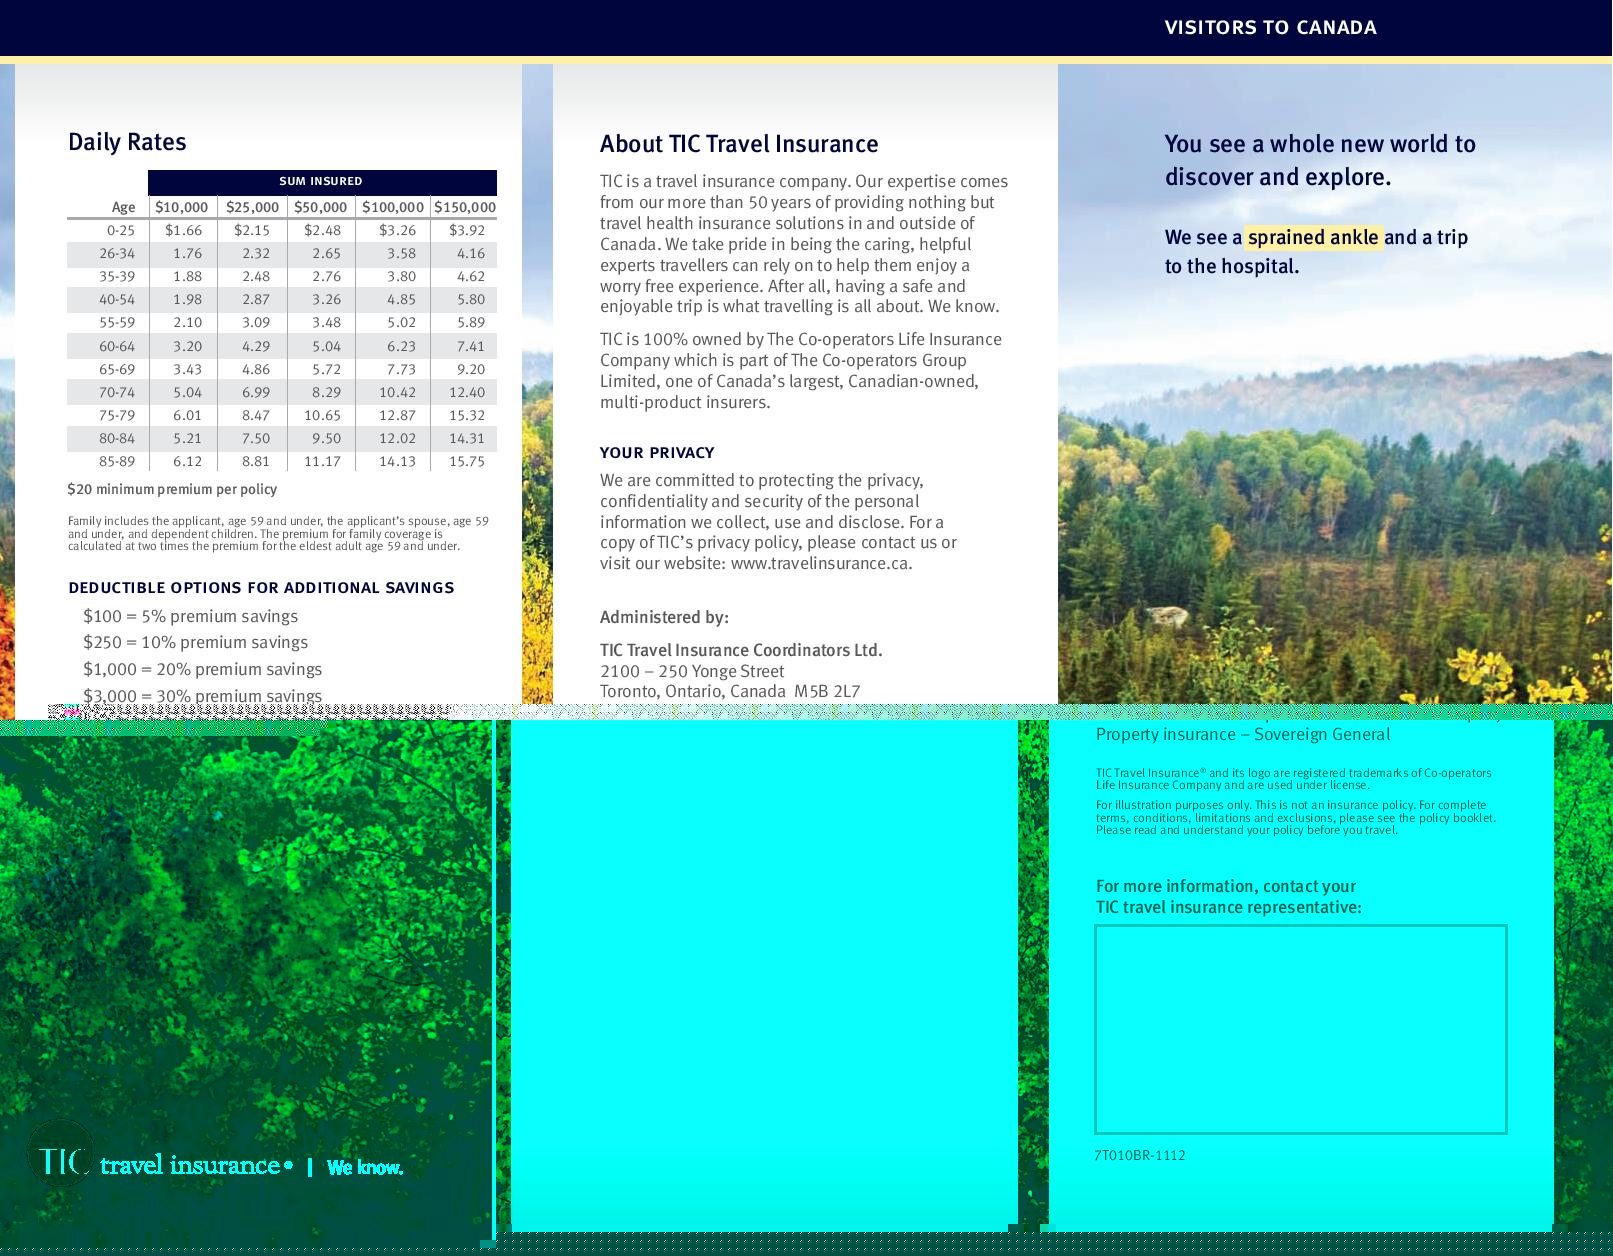
Task: Click '$20 minimum premium per policy' note
Action: (172, 490)
